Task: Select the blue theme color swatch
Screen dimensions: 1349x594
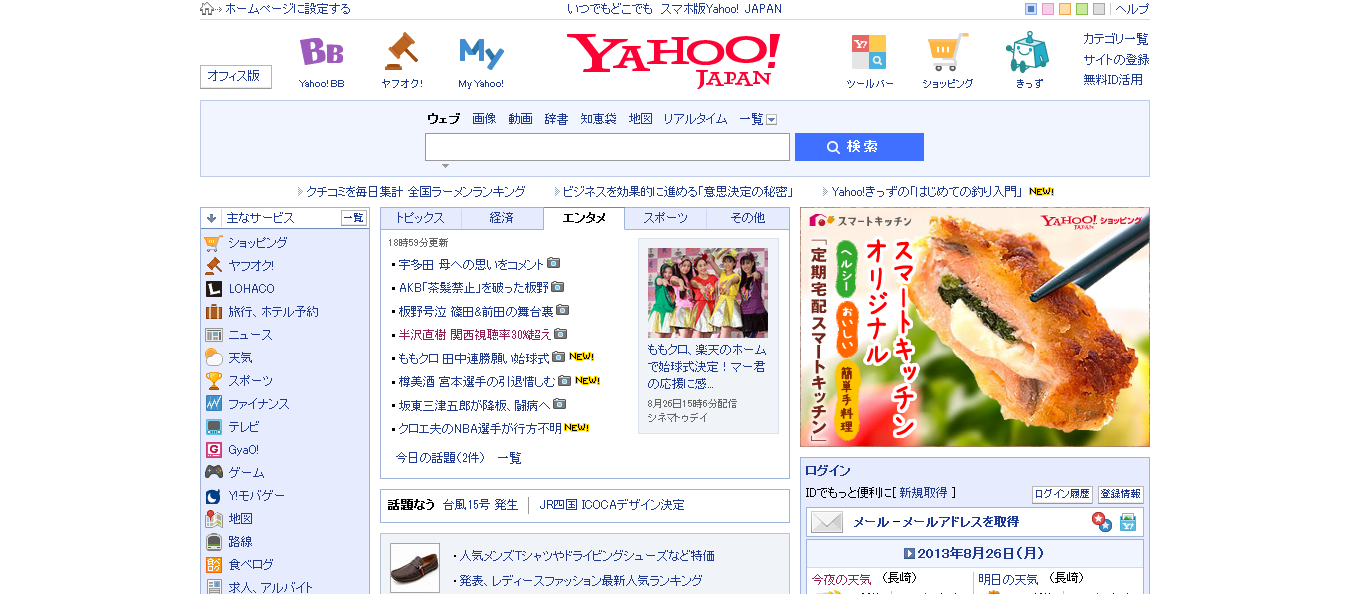Action: pyautogui.click(x=1031, y=9)
